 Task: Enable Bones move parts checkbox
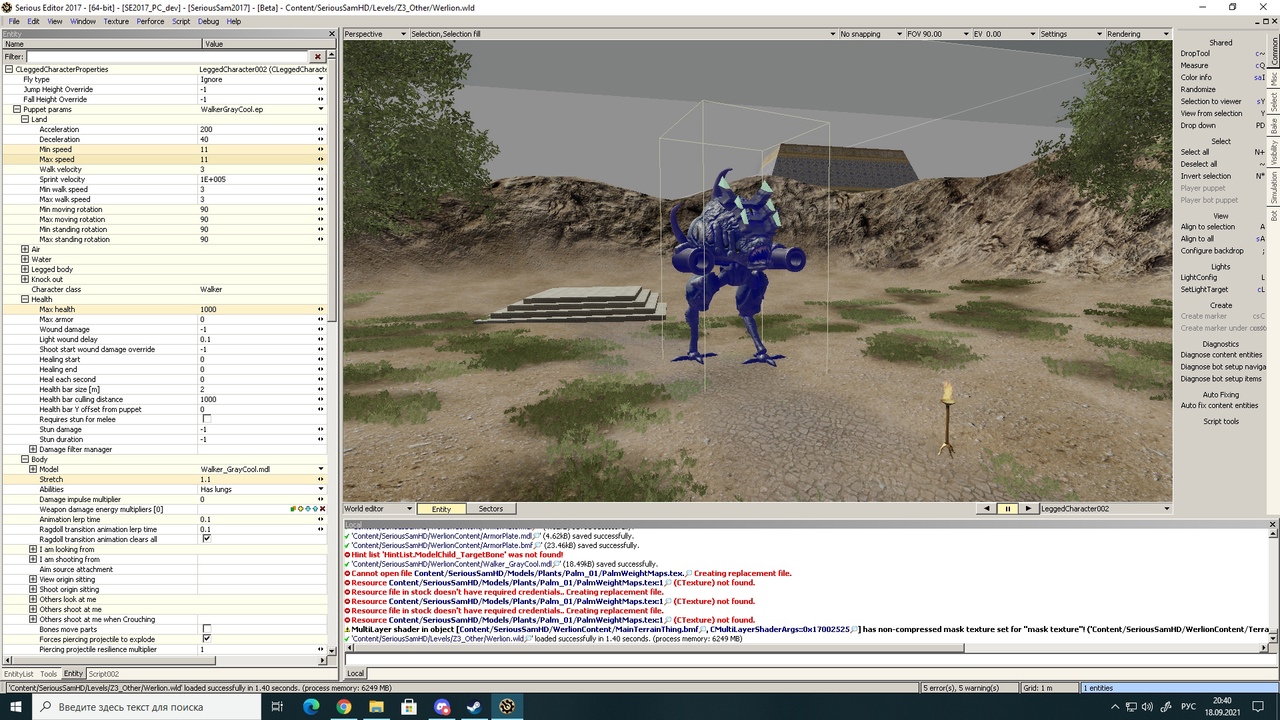(x=207, y=629)
